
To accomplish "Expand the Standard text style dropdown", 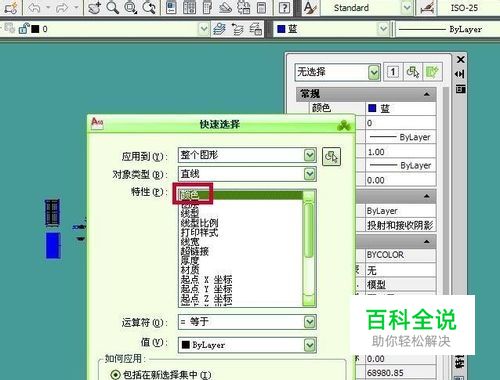I will (407, 8).
